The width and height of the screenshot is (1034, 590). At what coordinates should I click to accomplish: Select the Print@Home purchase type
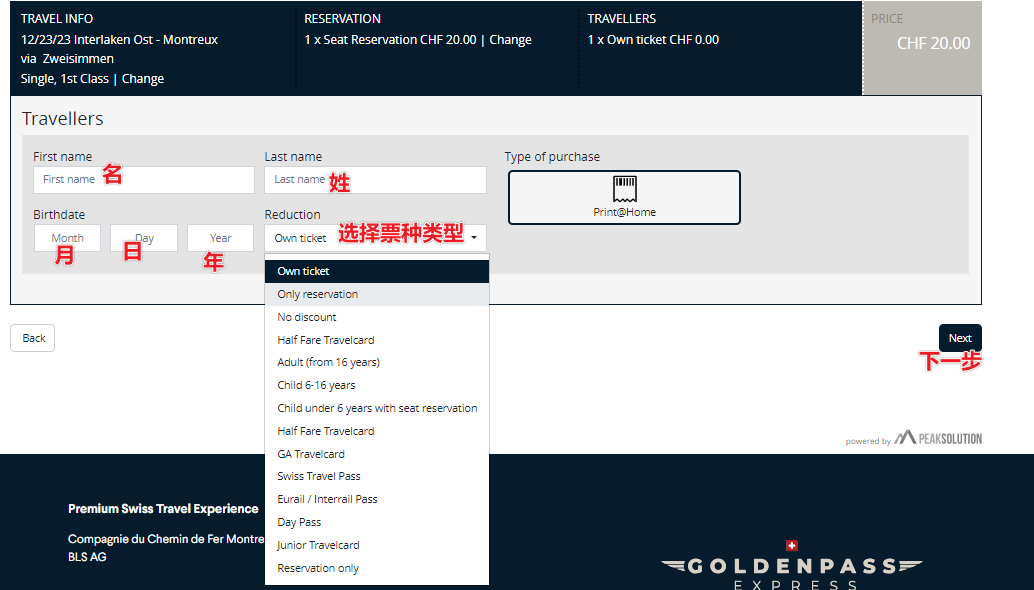[x=624, y=198]
